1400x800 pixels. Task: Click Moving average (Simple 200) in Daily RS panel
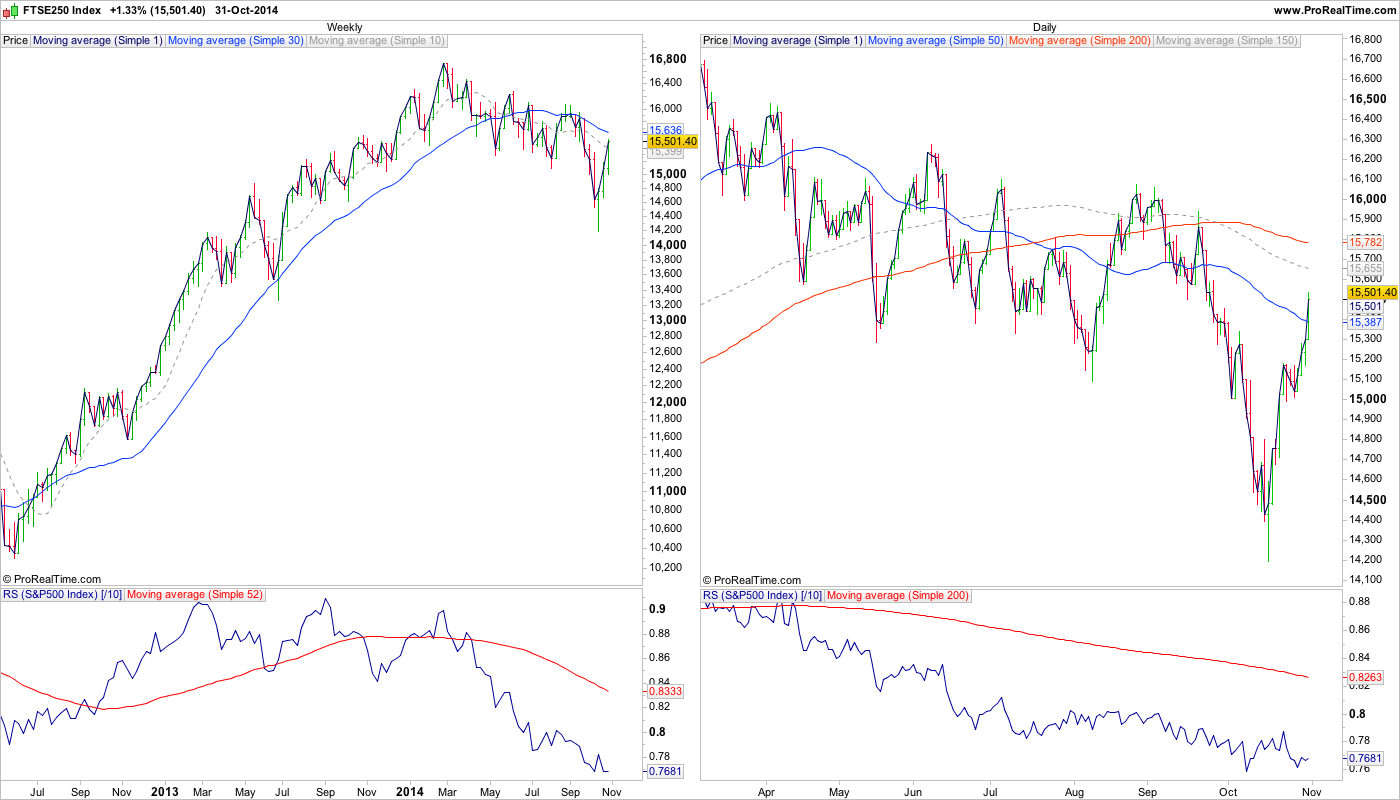coord(898,595)
